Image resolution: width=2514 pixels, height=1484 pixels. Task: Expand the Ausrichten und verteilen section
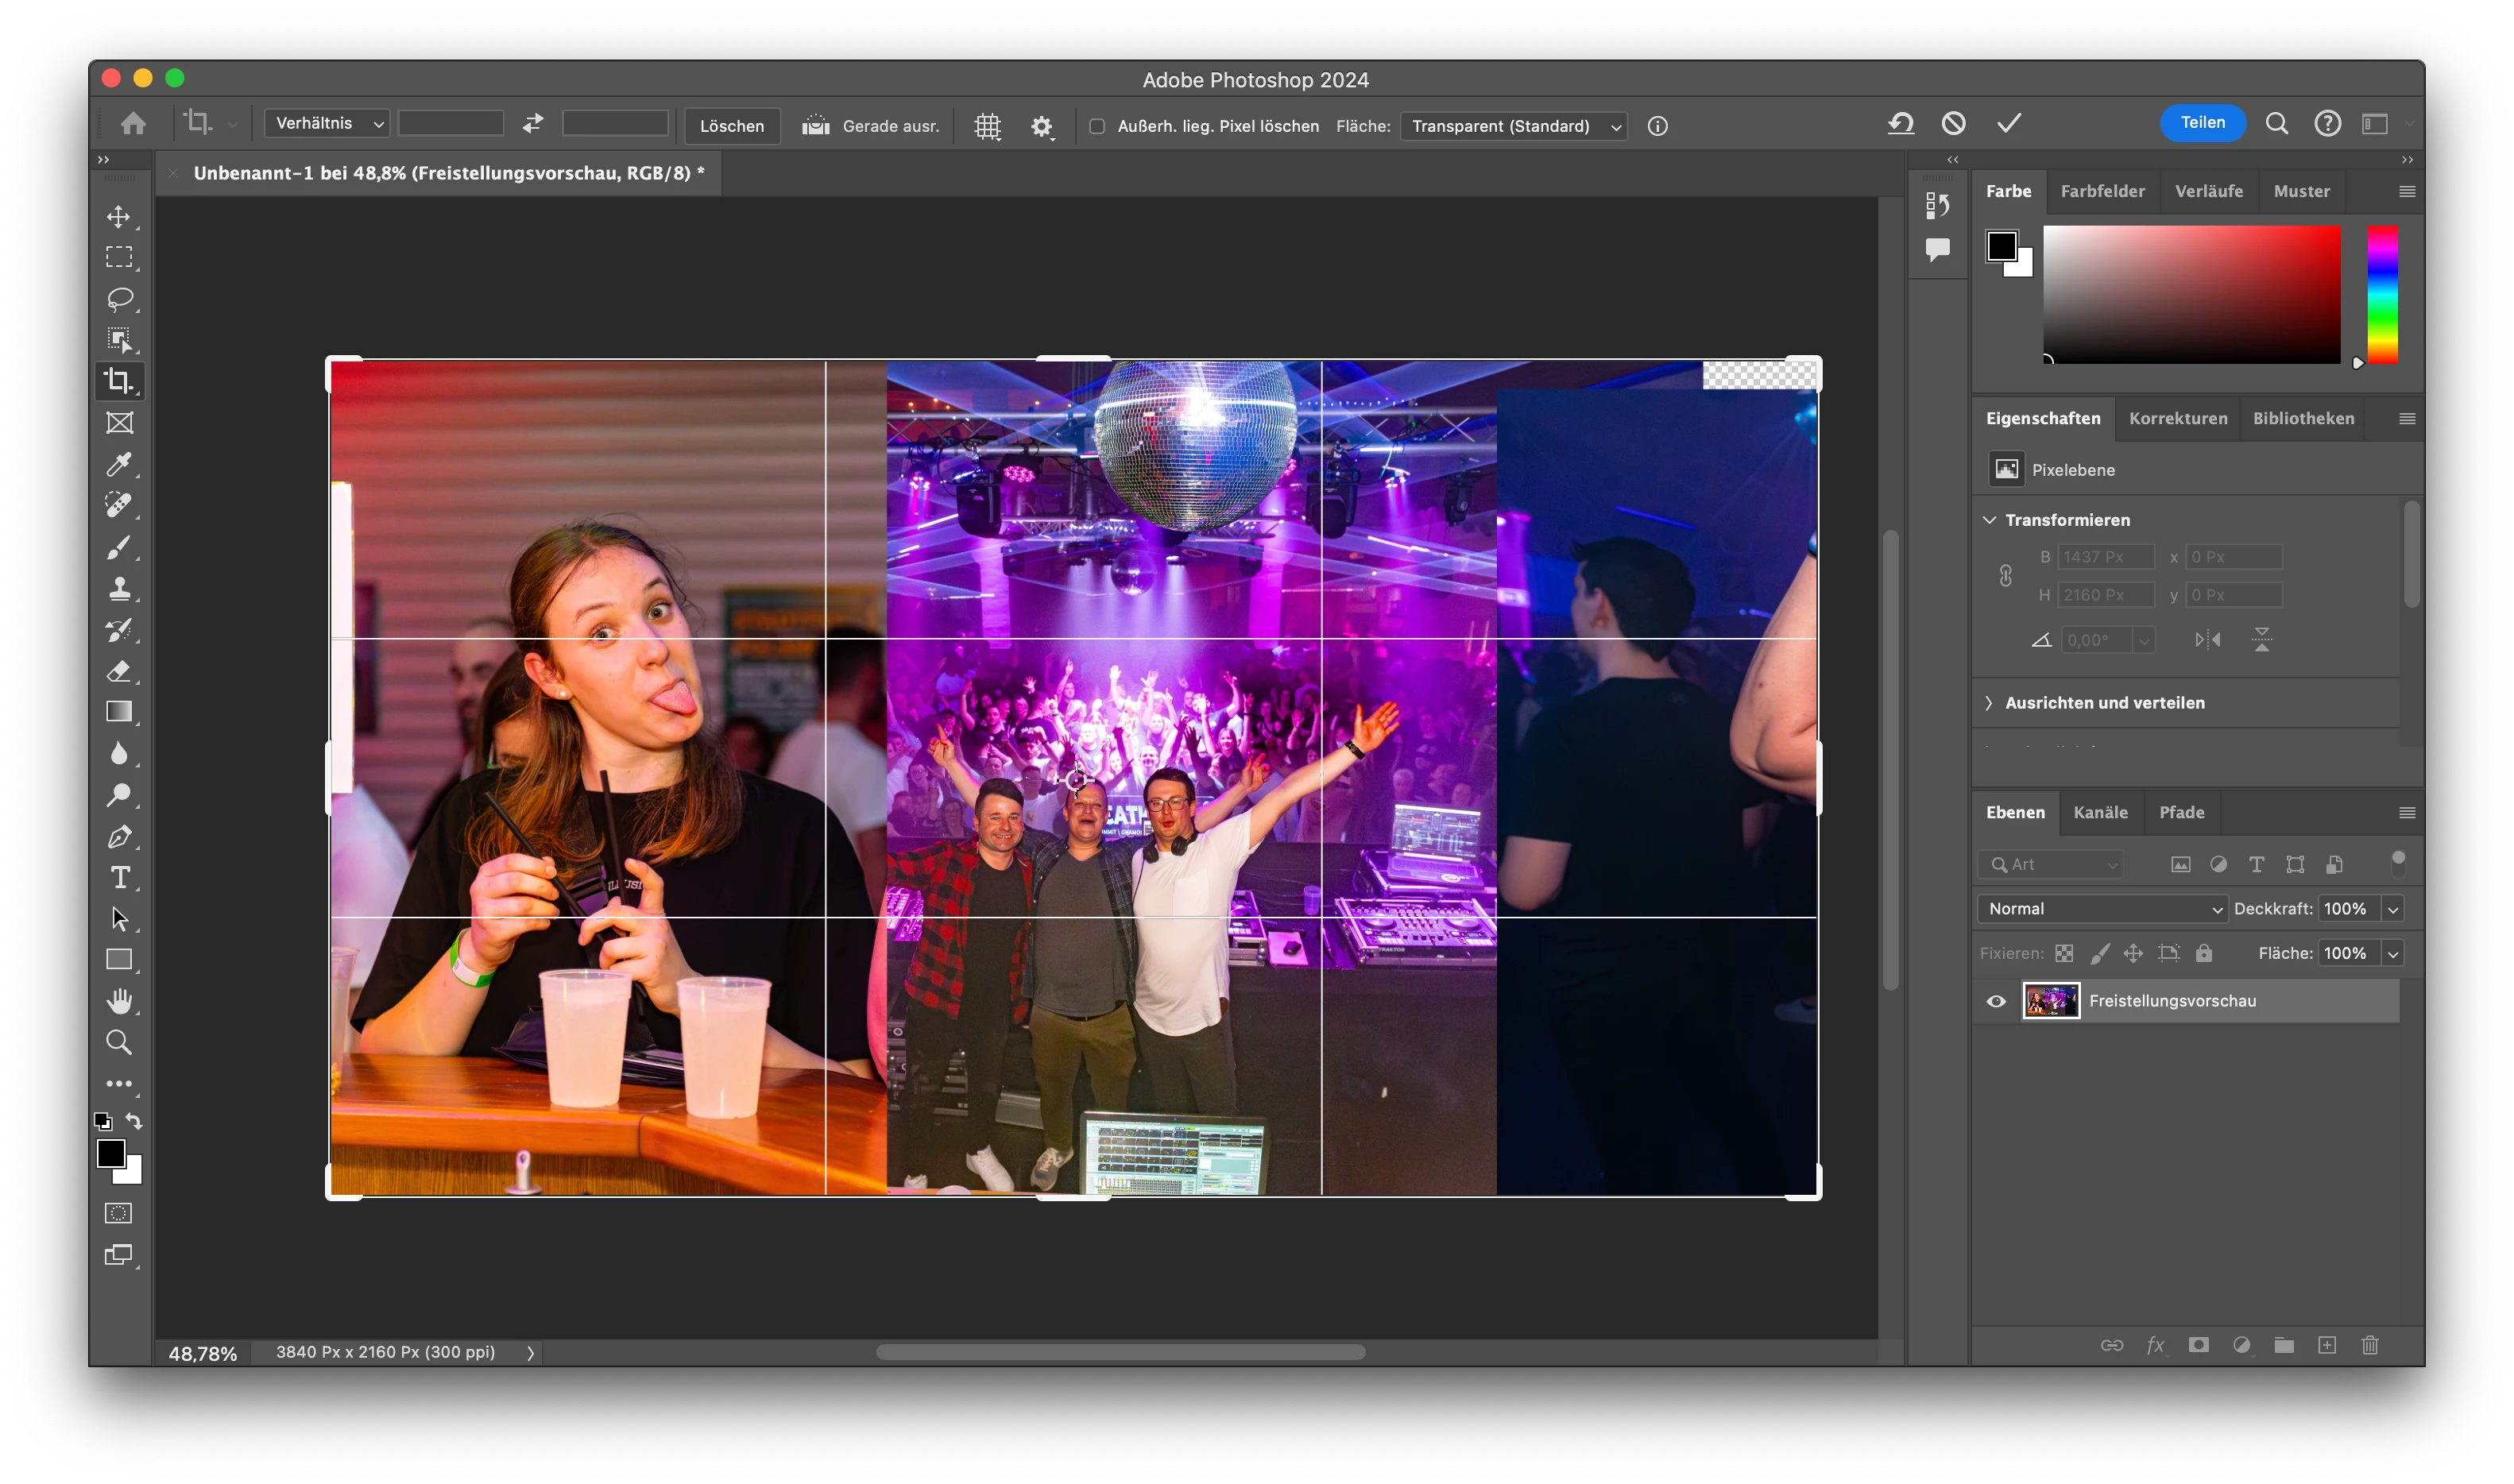point(2103,703)
